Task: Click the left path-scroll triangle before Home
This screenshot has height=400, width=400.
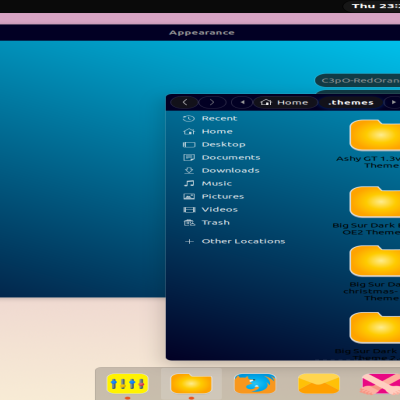Action: (242, 102)
